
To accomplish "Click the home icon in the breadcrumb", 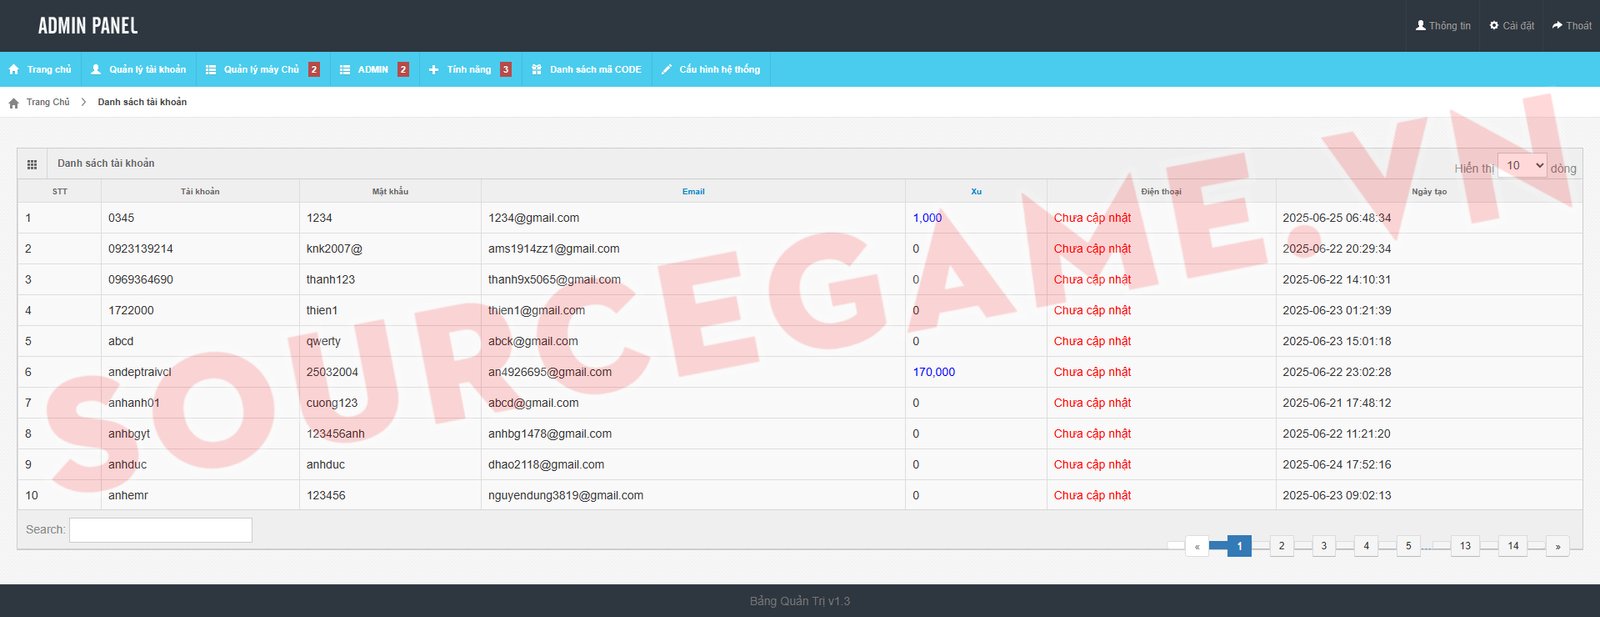I will (x=14, y=103).
